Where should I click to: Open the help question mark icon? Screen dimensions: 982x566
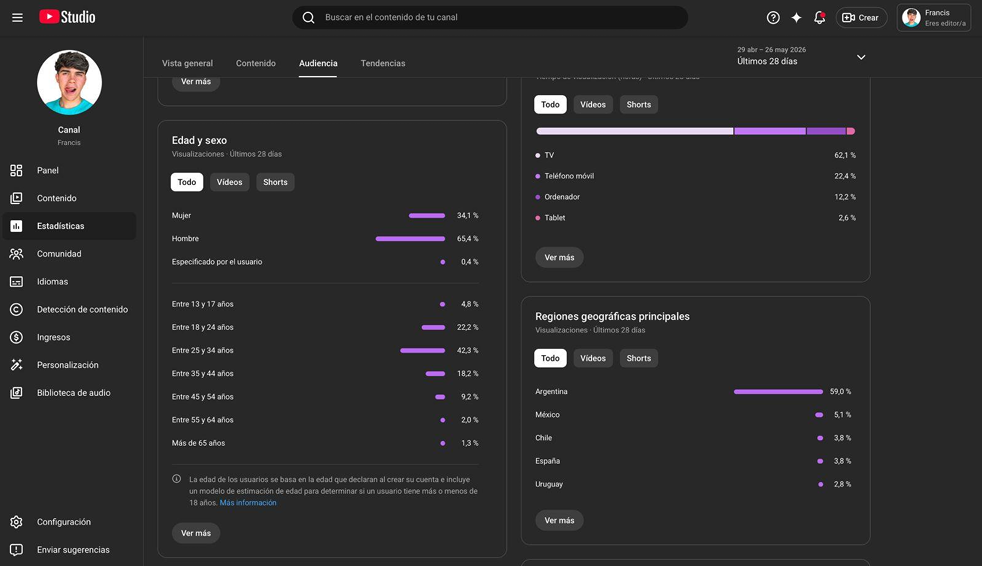point(773,18)
